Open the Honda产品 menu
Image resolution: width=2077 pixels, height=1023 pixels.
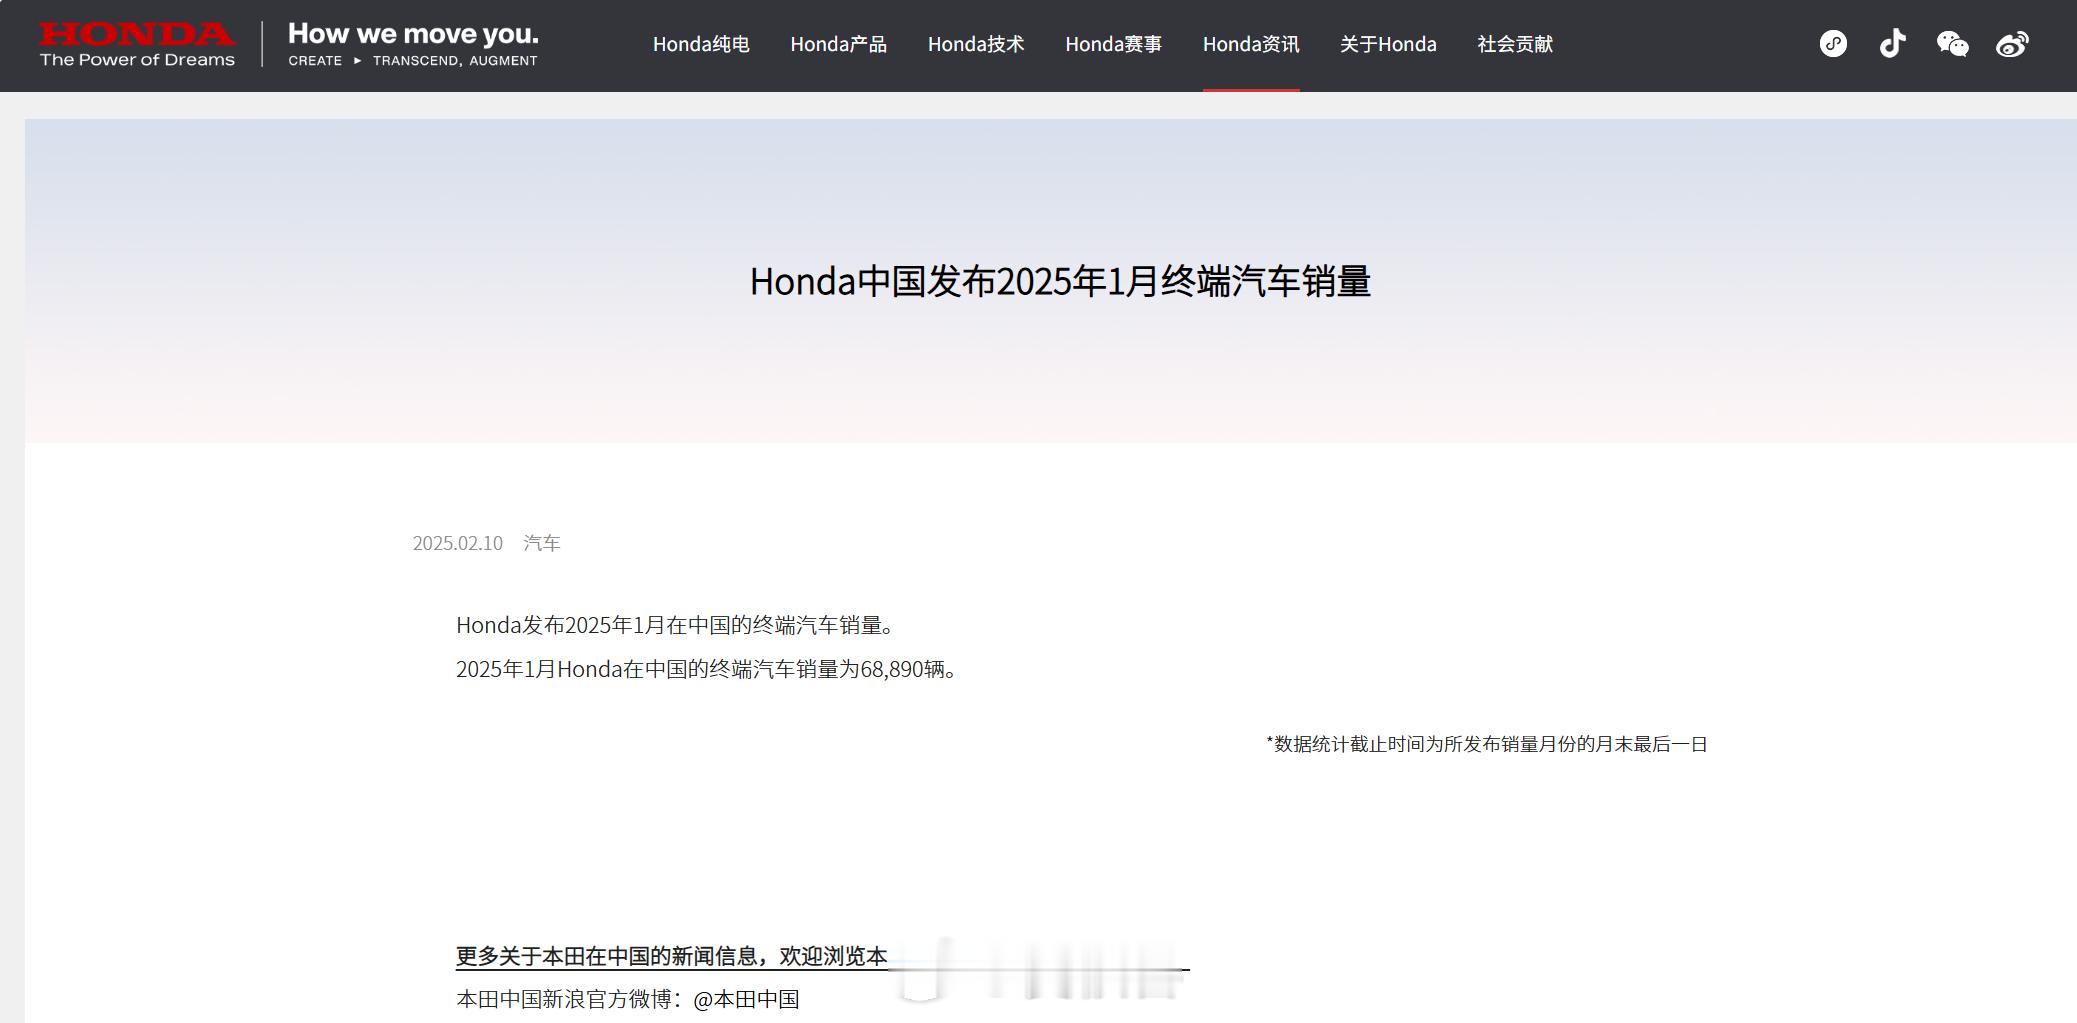point(838,44)
